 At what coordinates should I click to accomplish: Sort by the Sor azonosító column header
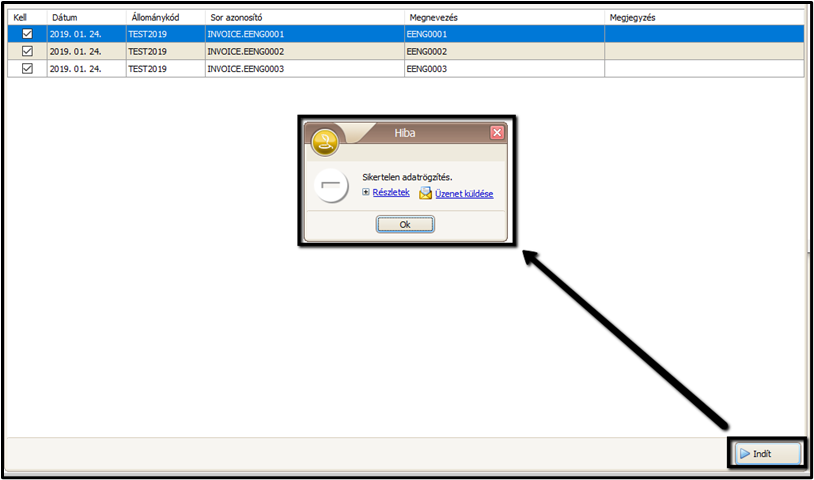pyautogui.click(x=305, y=18)
